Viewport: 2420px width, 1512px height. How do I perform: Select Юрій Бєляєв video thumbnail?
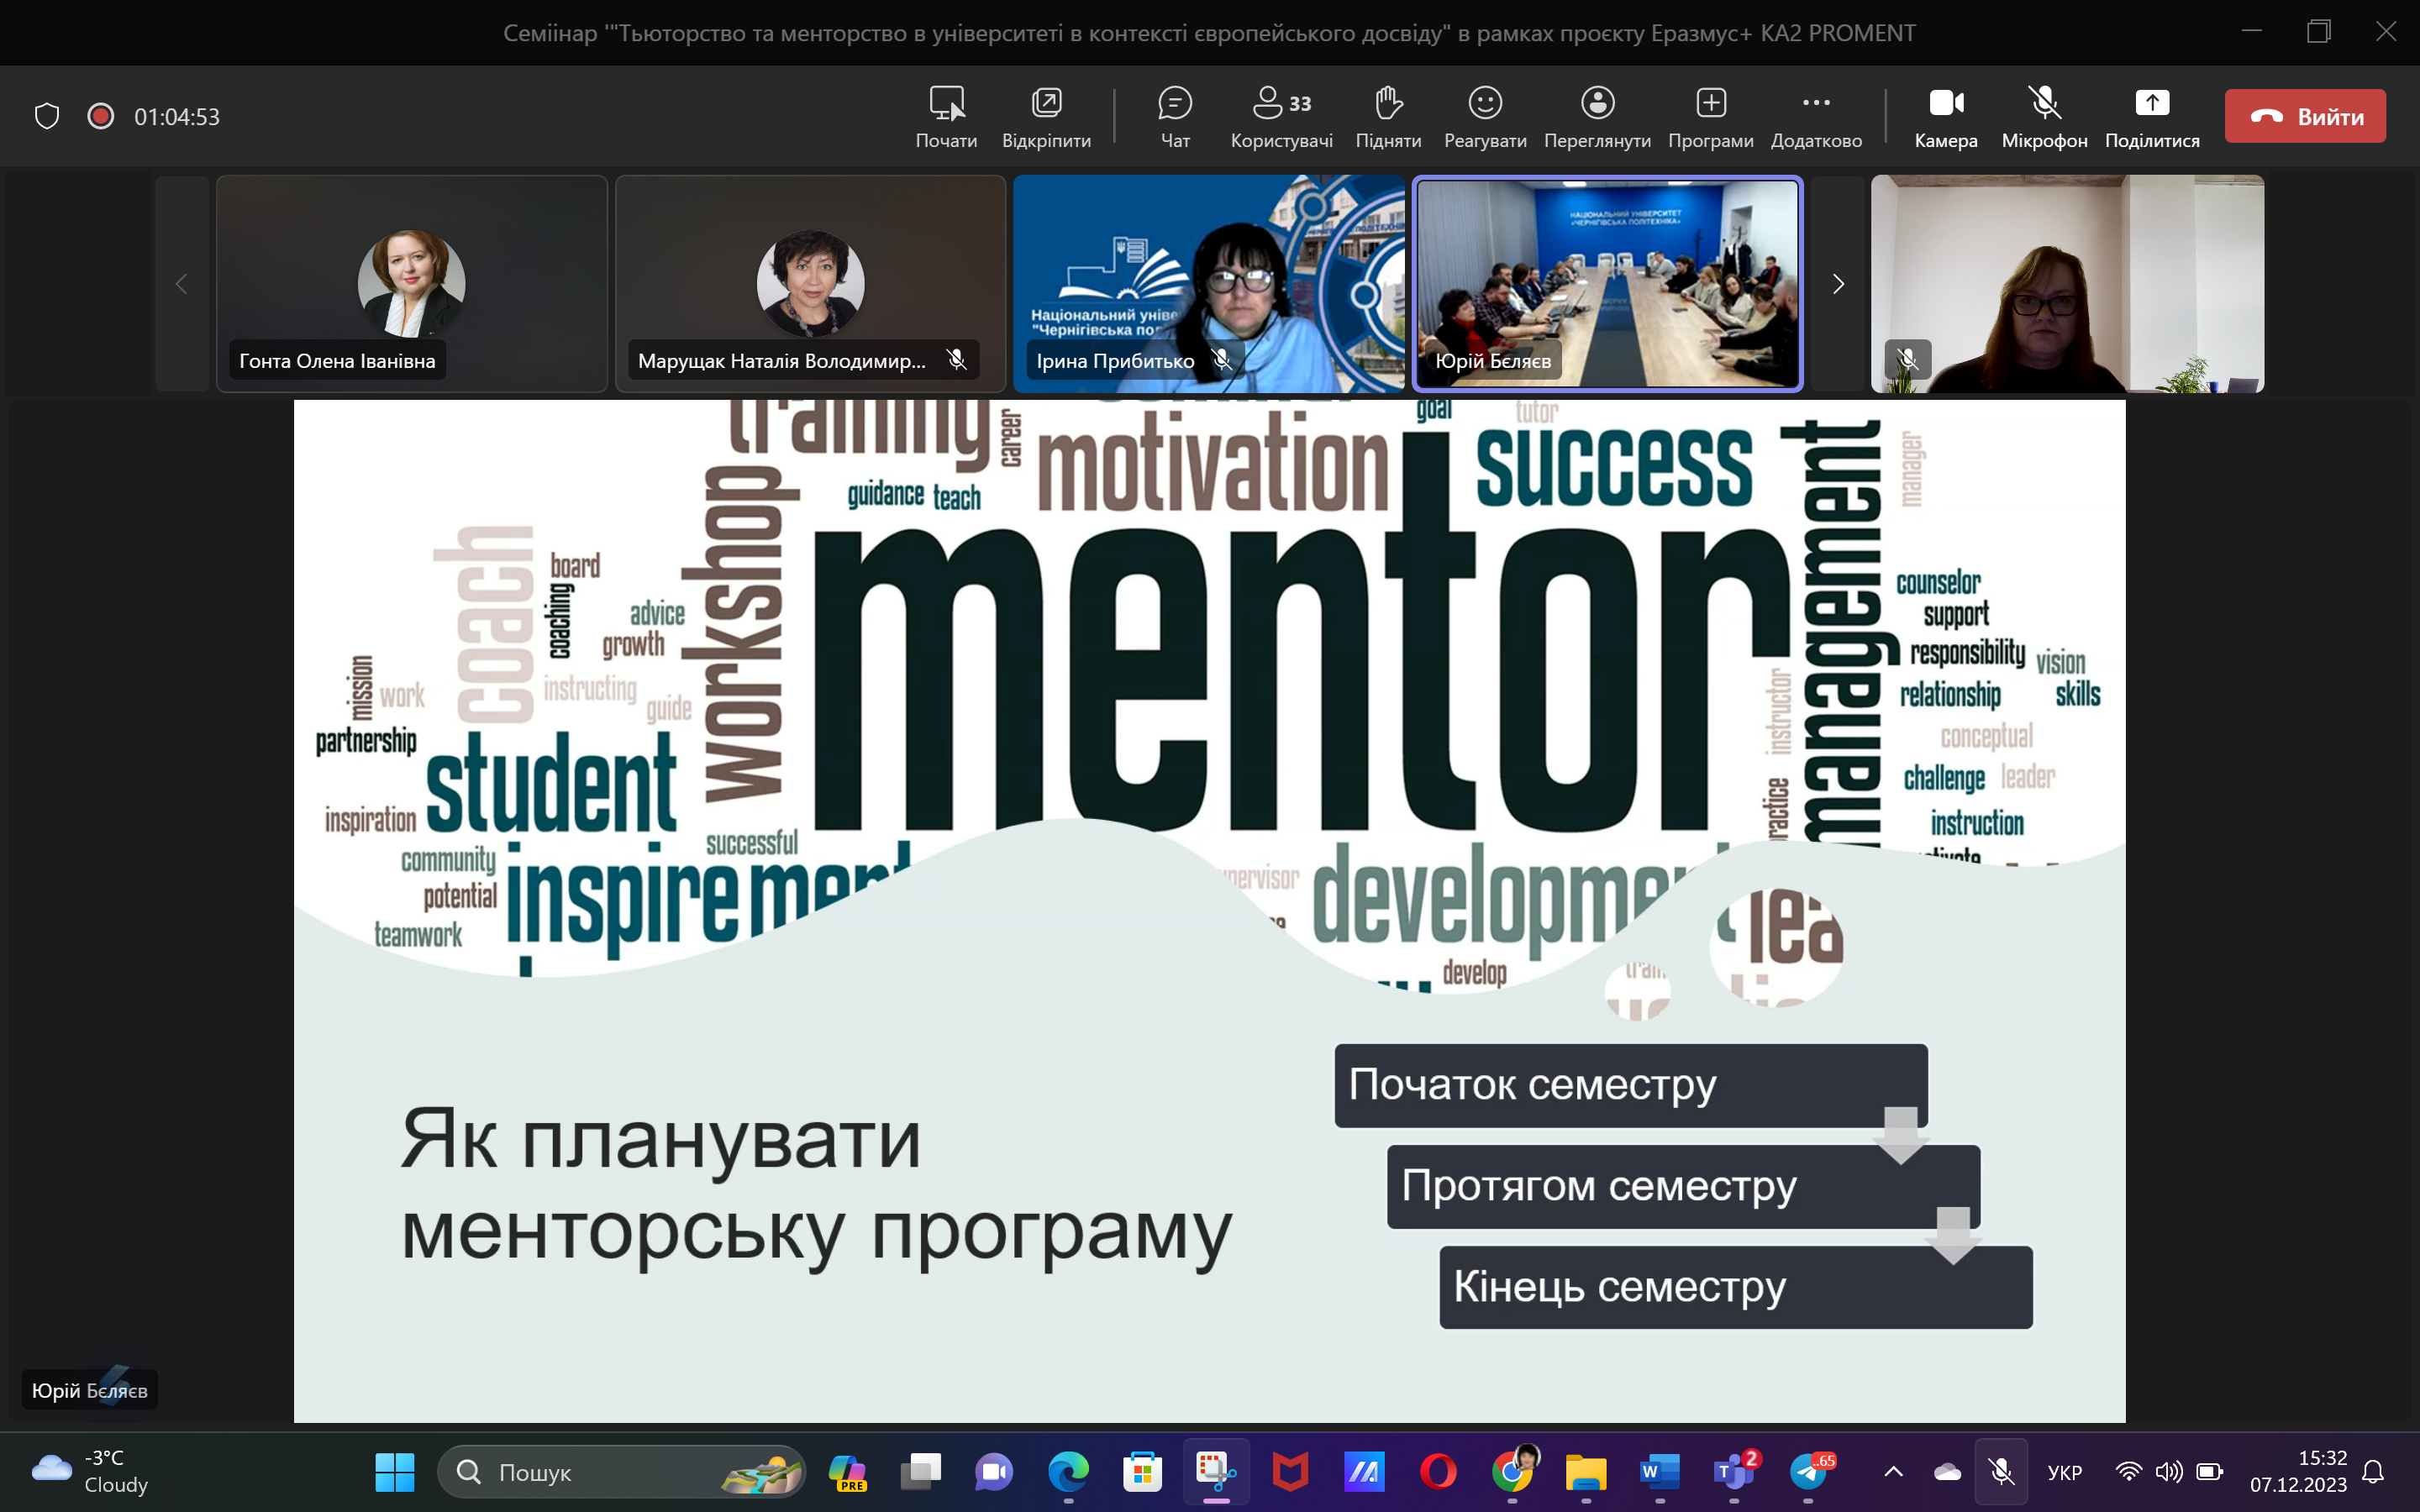pos(1607,284)
